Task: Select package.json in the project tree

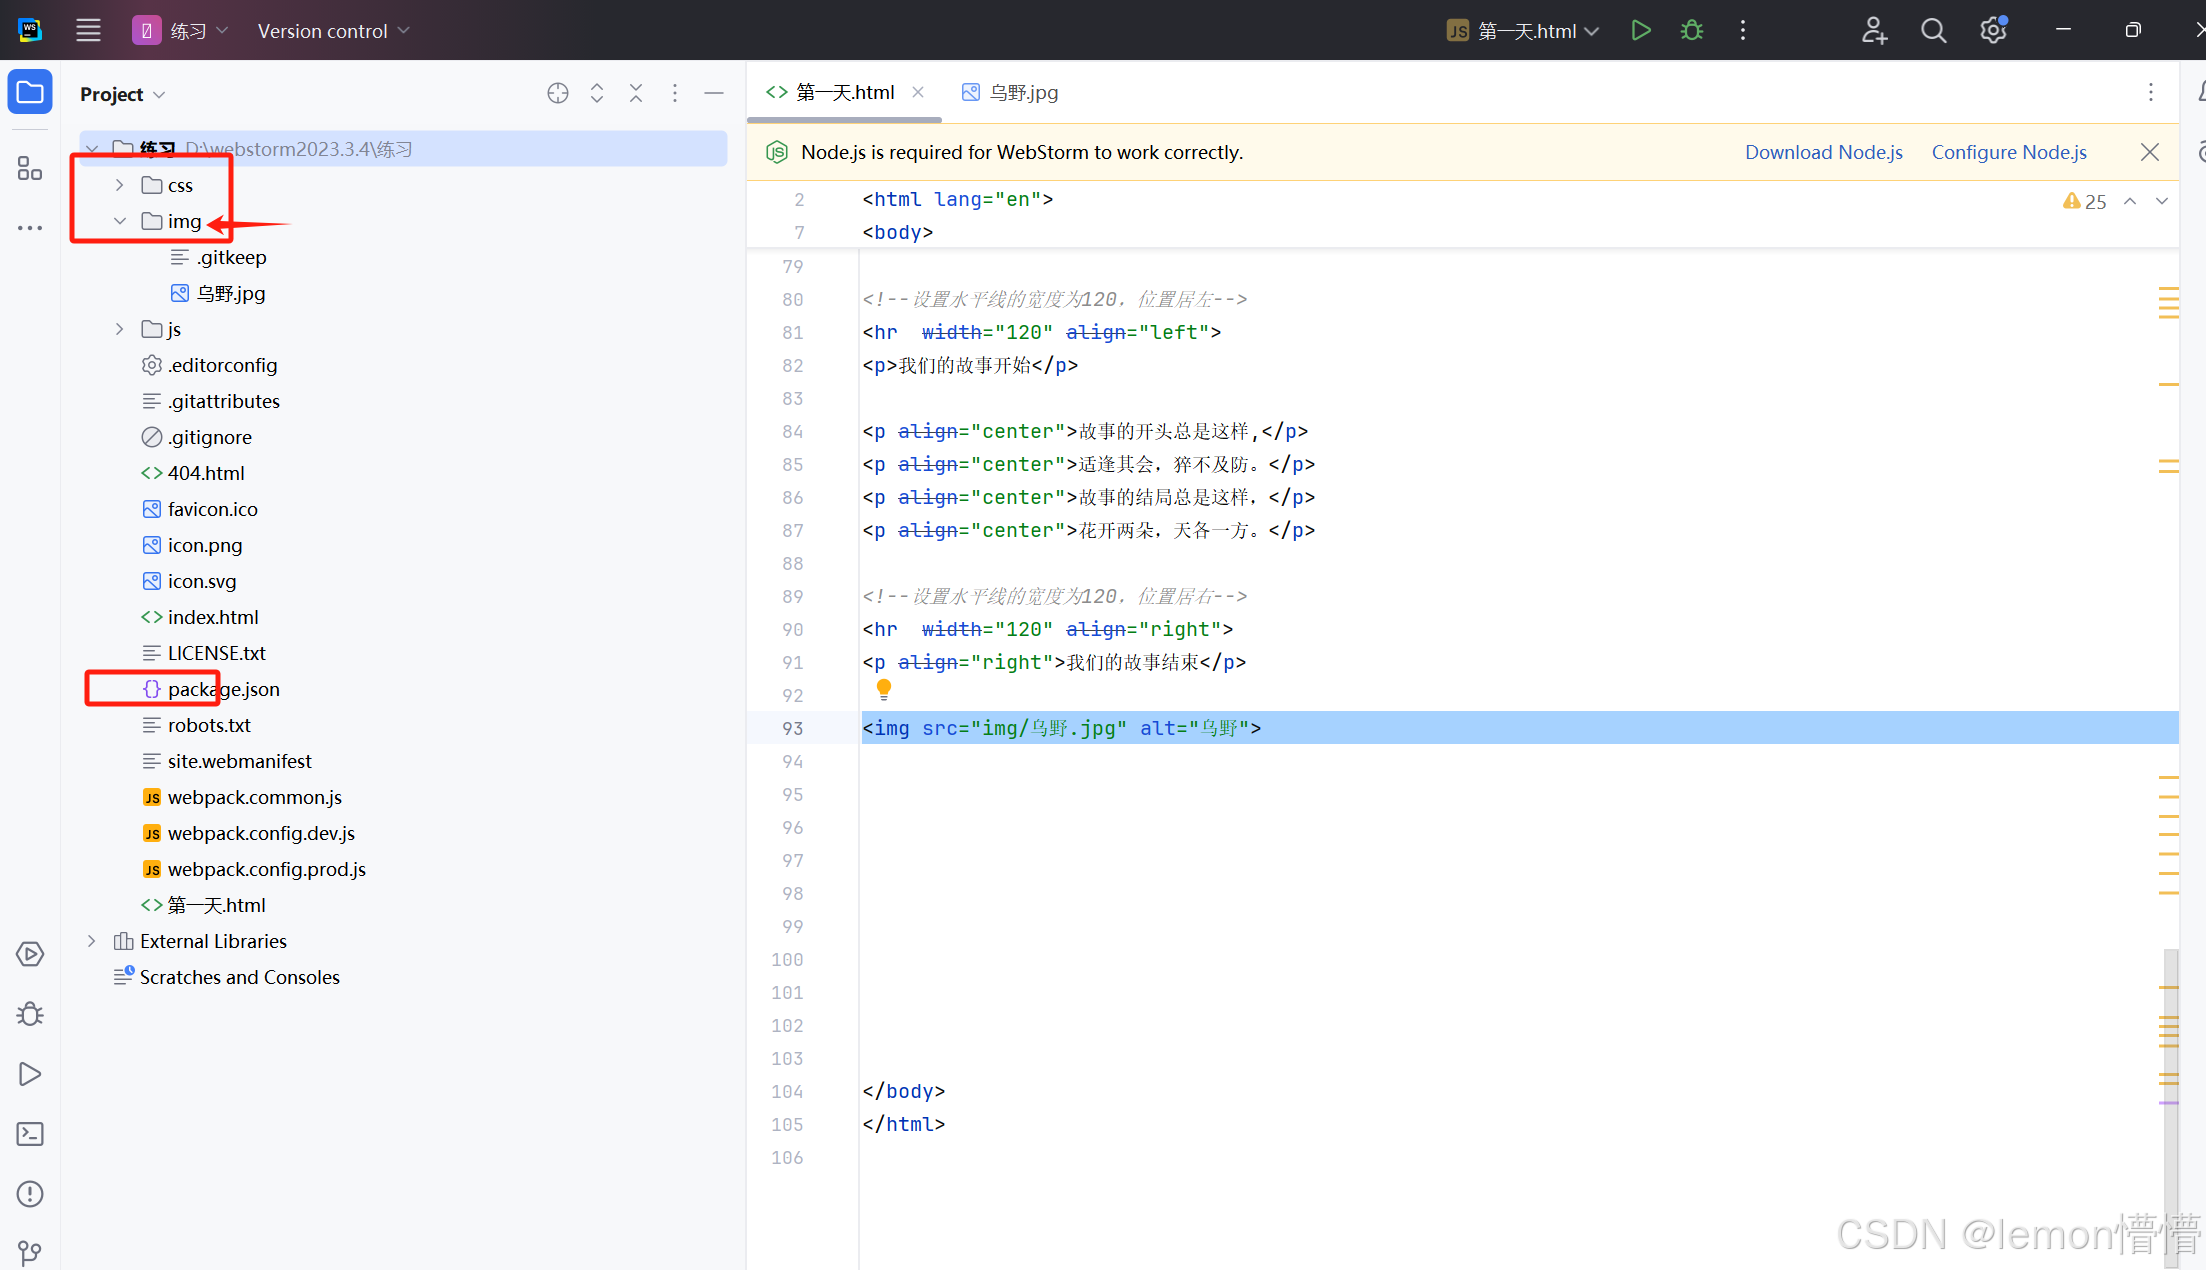Action: (x=223, y=689)
